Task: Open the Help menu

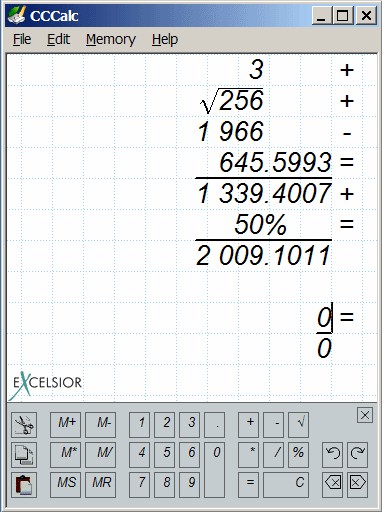Action: click(165, 40)
